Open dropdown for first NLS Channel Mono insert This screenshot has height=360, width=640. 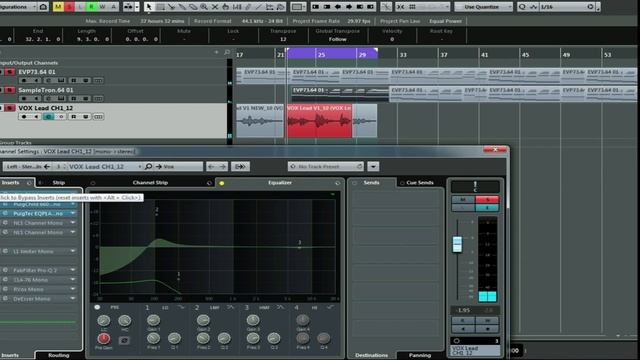73,223
